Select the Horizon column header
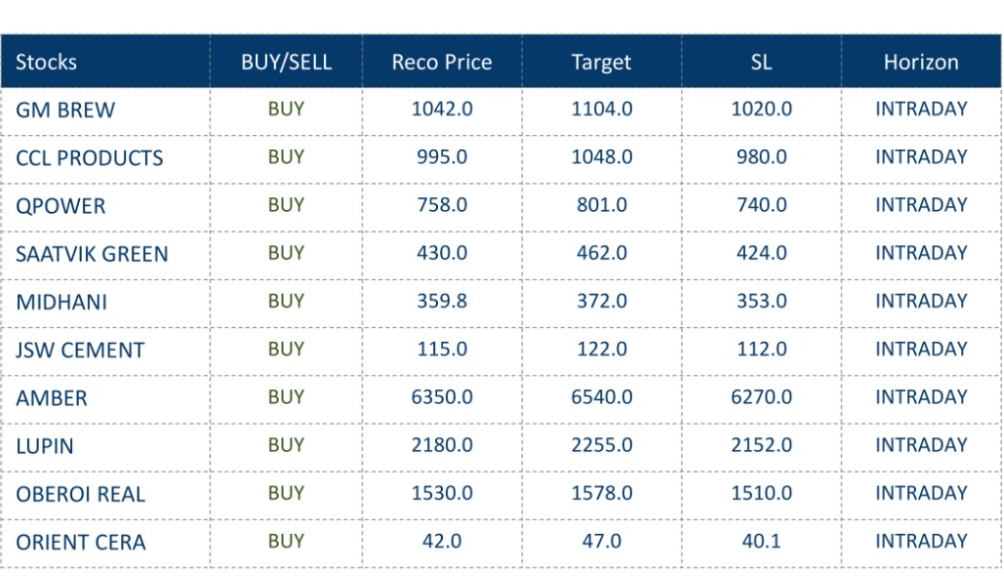 921,62
